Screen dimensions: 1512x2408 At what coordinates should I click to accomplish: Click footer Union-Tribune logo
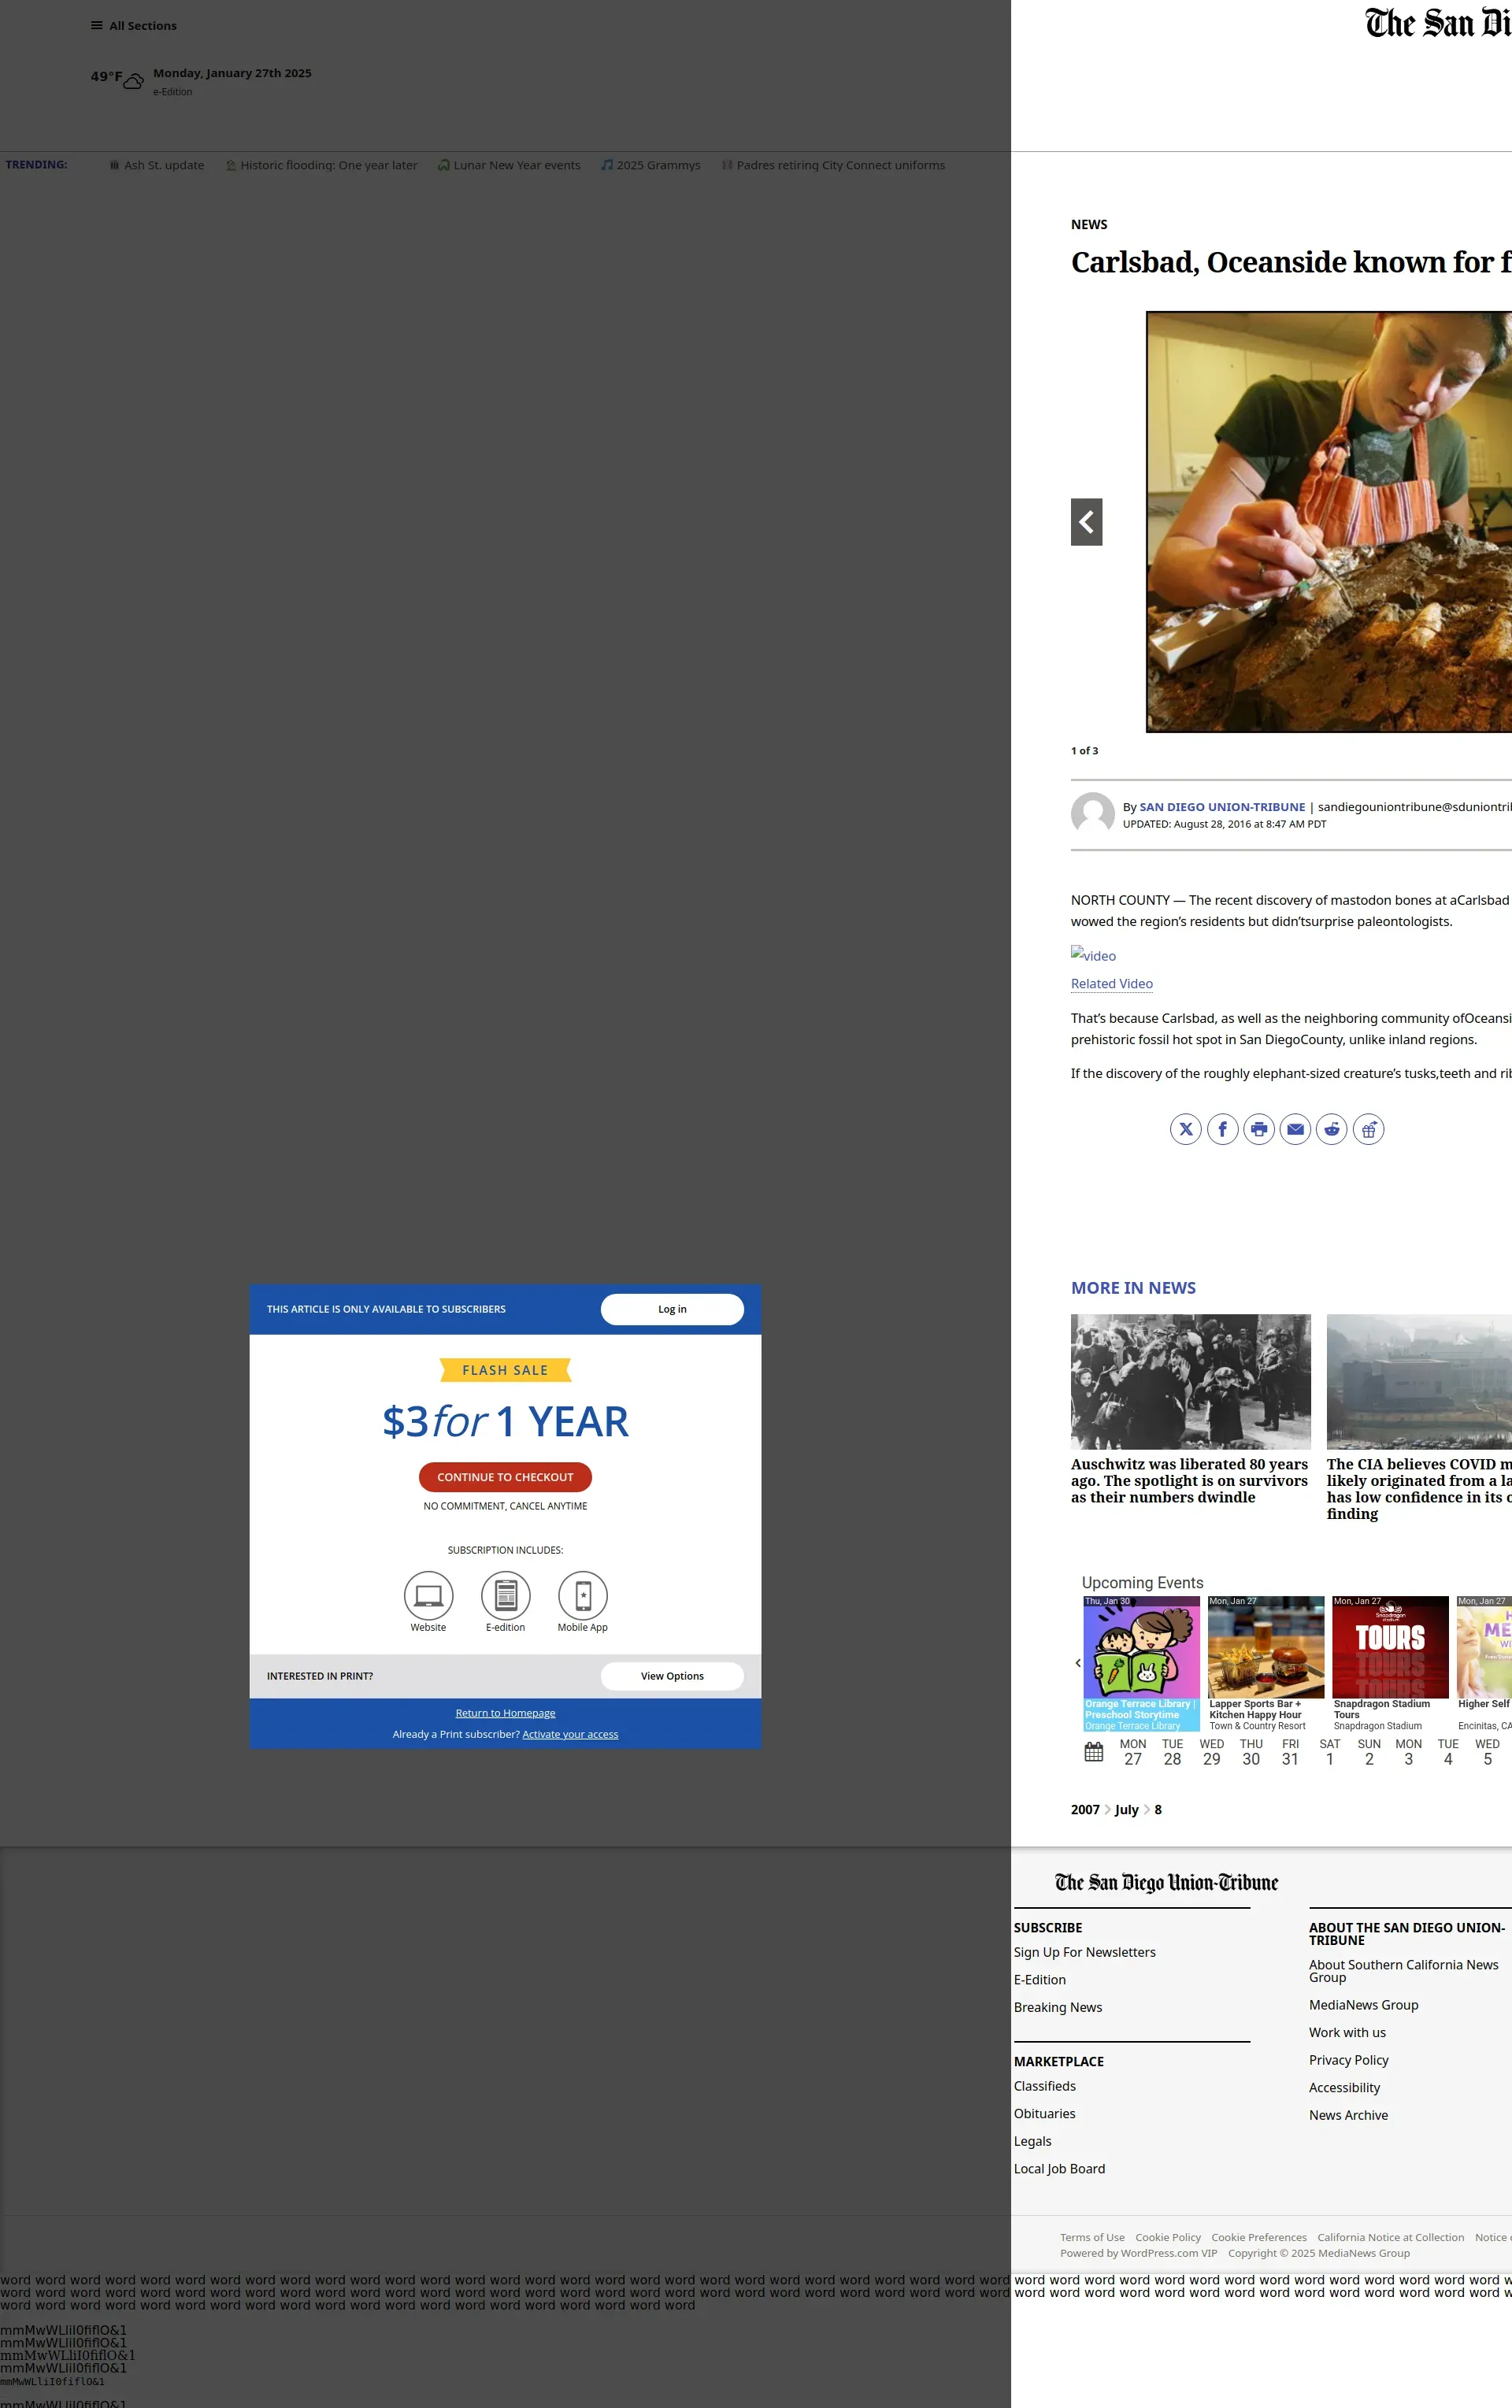coord(1166,1882)
